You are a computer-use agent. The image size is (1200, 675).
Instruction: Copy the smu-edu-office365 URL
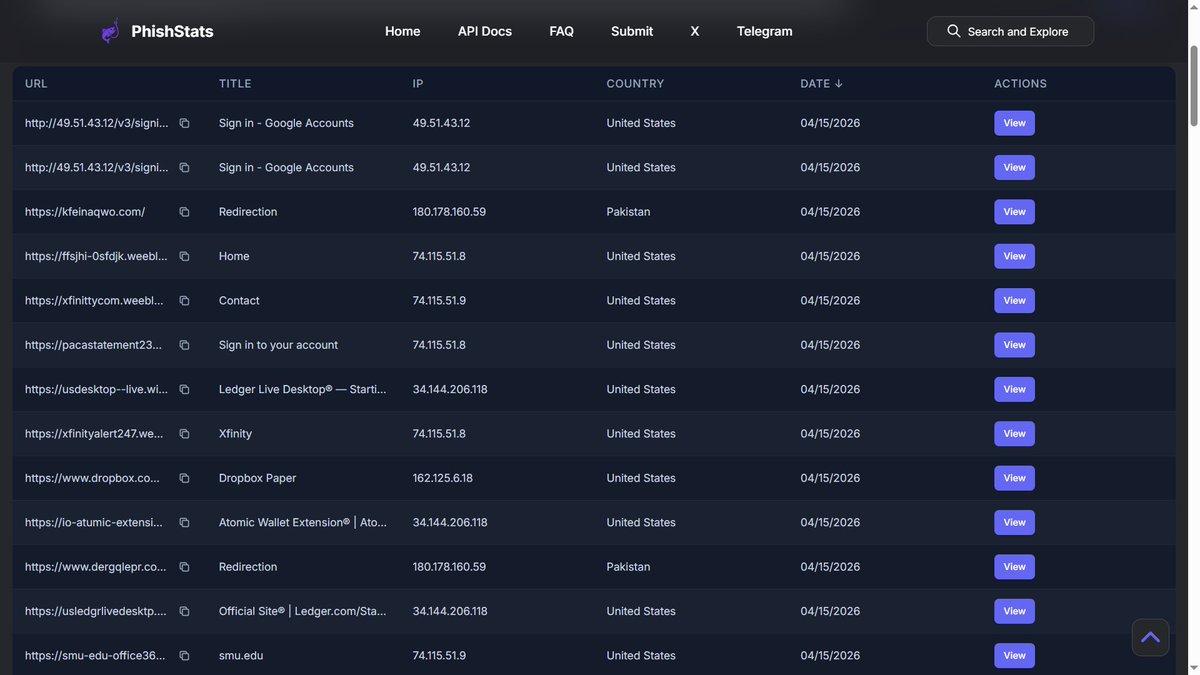pyautogui.click(x=184, y=656)
